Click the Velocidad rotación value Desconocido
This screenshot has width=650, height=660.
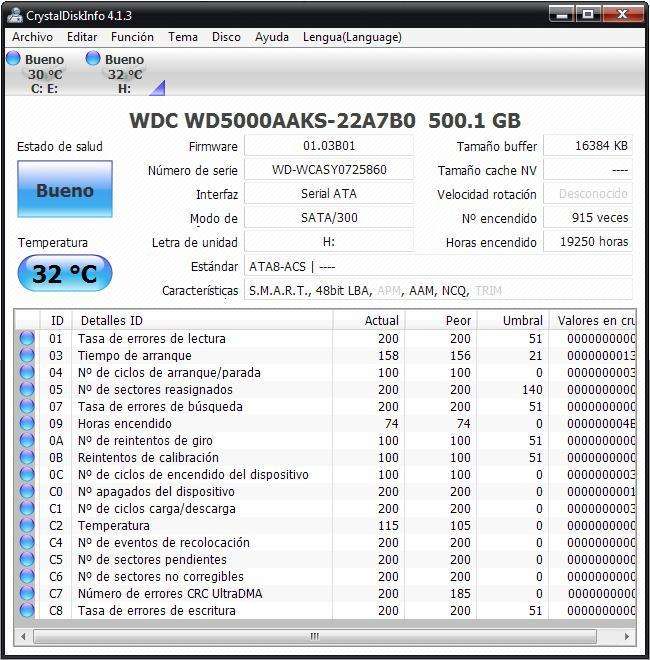[x=588, y=194]
